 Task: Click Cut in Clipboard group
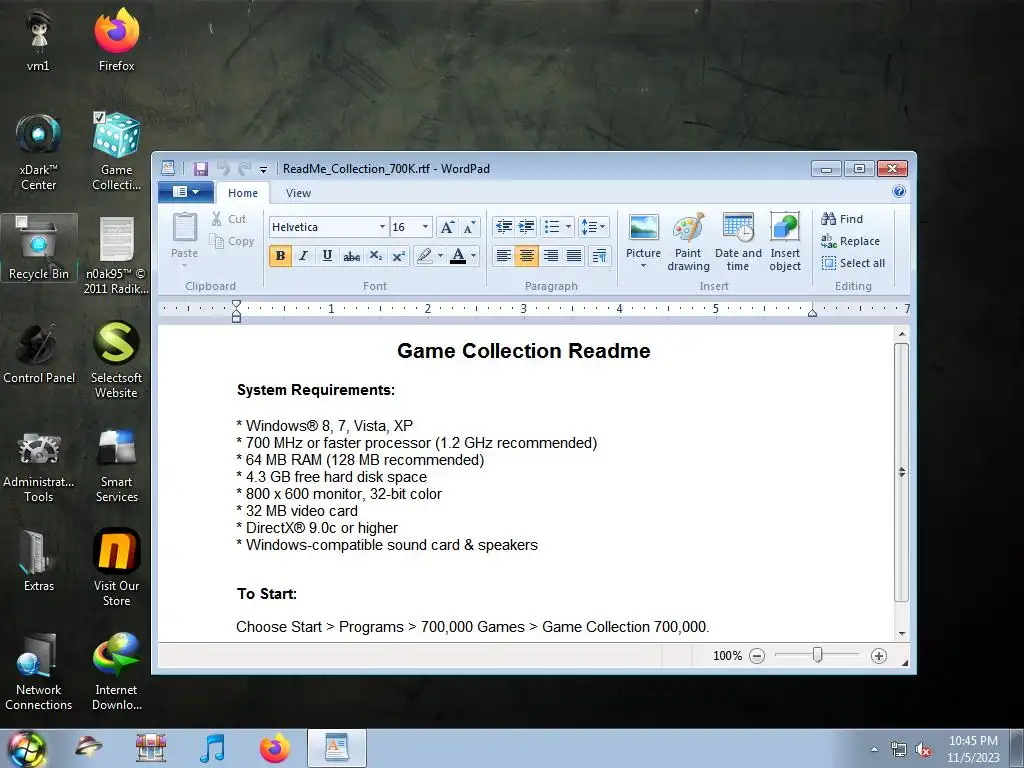tap(229, 219)
